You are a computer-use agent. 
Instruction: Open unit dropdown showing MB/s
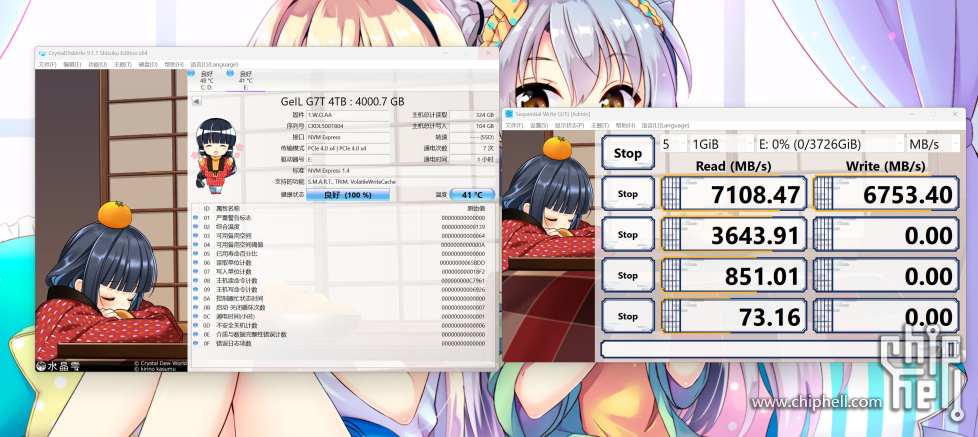pos(933,144)
